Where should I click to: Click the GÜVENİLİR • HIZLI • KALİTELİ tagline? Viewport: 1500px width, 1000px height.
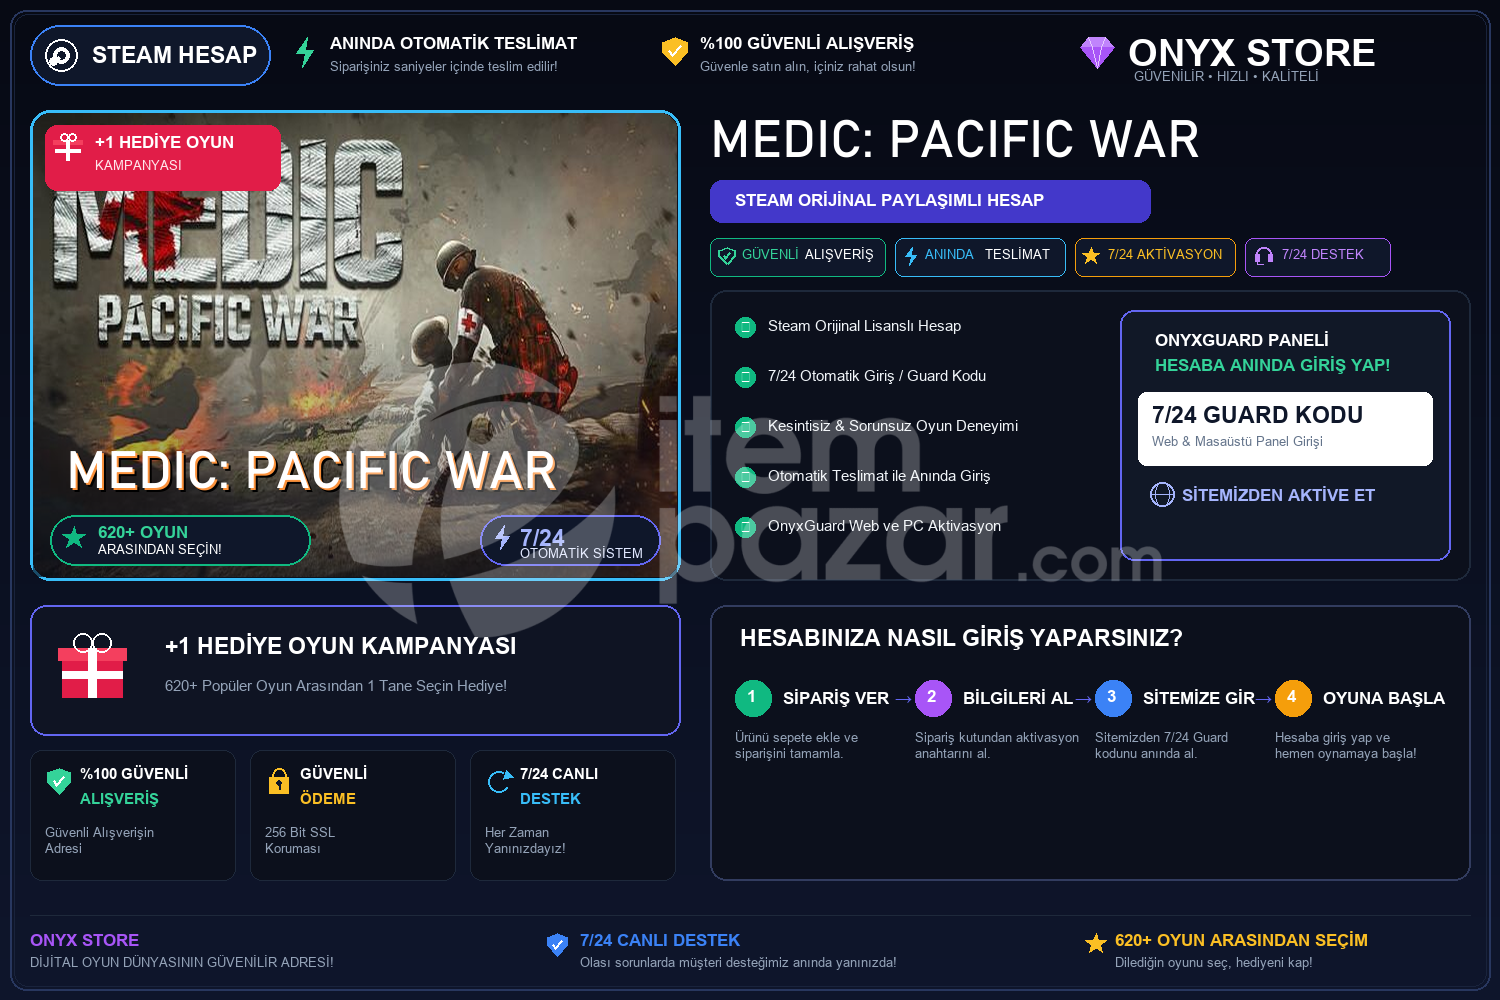(1226, 77)
